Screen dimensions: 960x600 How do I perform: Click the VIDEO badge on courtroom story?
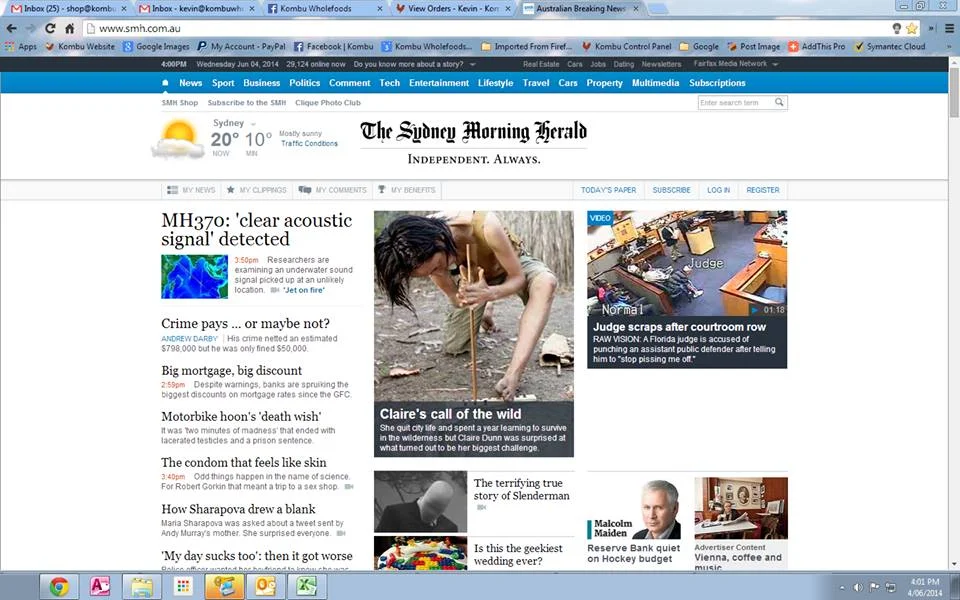[600, 218]
